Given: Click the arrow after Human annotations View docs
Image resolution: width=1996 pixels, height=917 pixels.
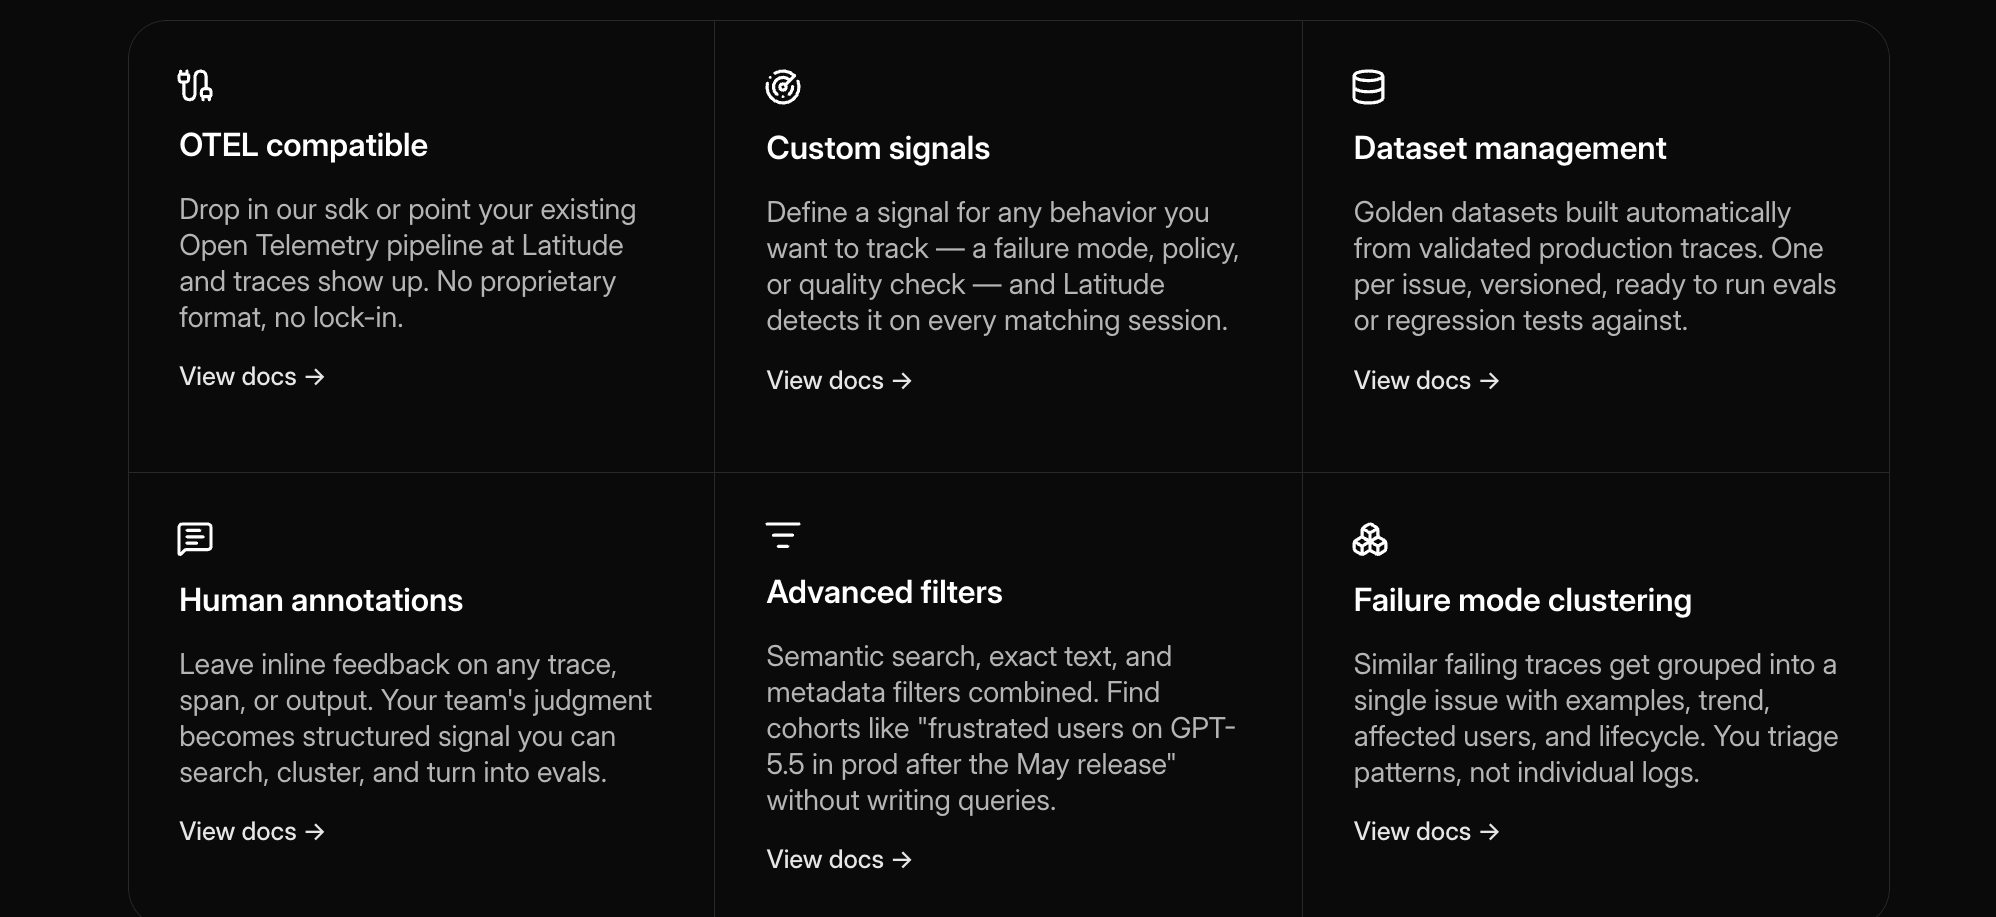Looking at the screenshot, I should coord(315,832).
